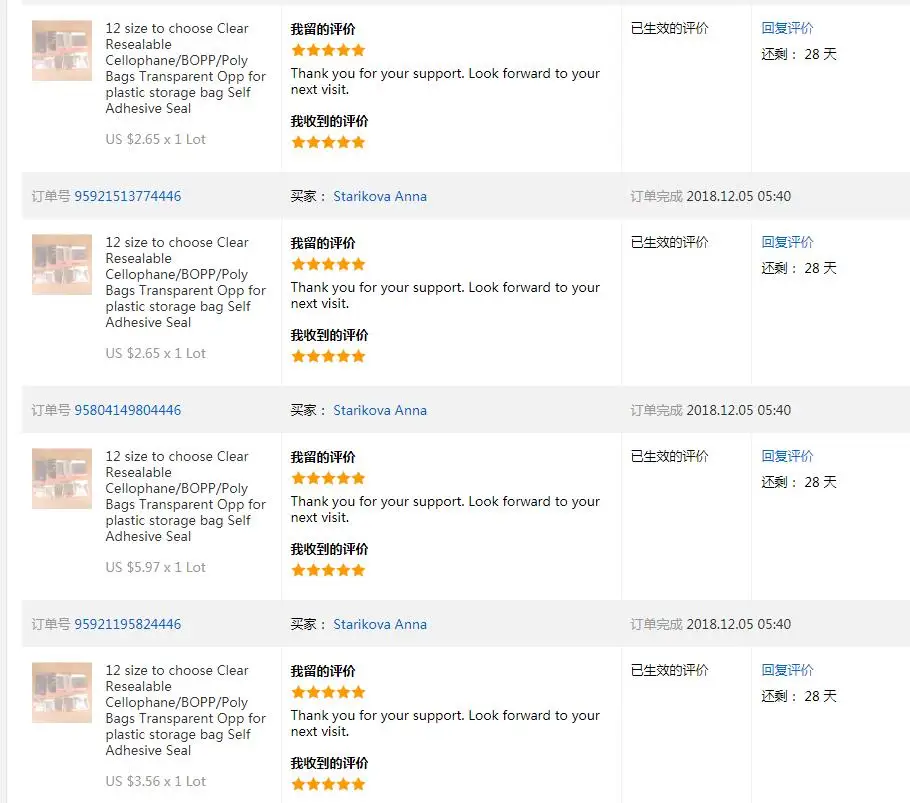Open product thumbnail for the US $5.97 item
This screenshot has height=803, width=910.
(62, 479)
